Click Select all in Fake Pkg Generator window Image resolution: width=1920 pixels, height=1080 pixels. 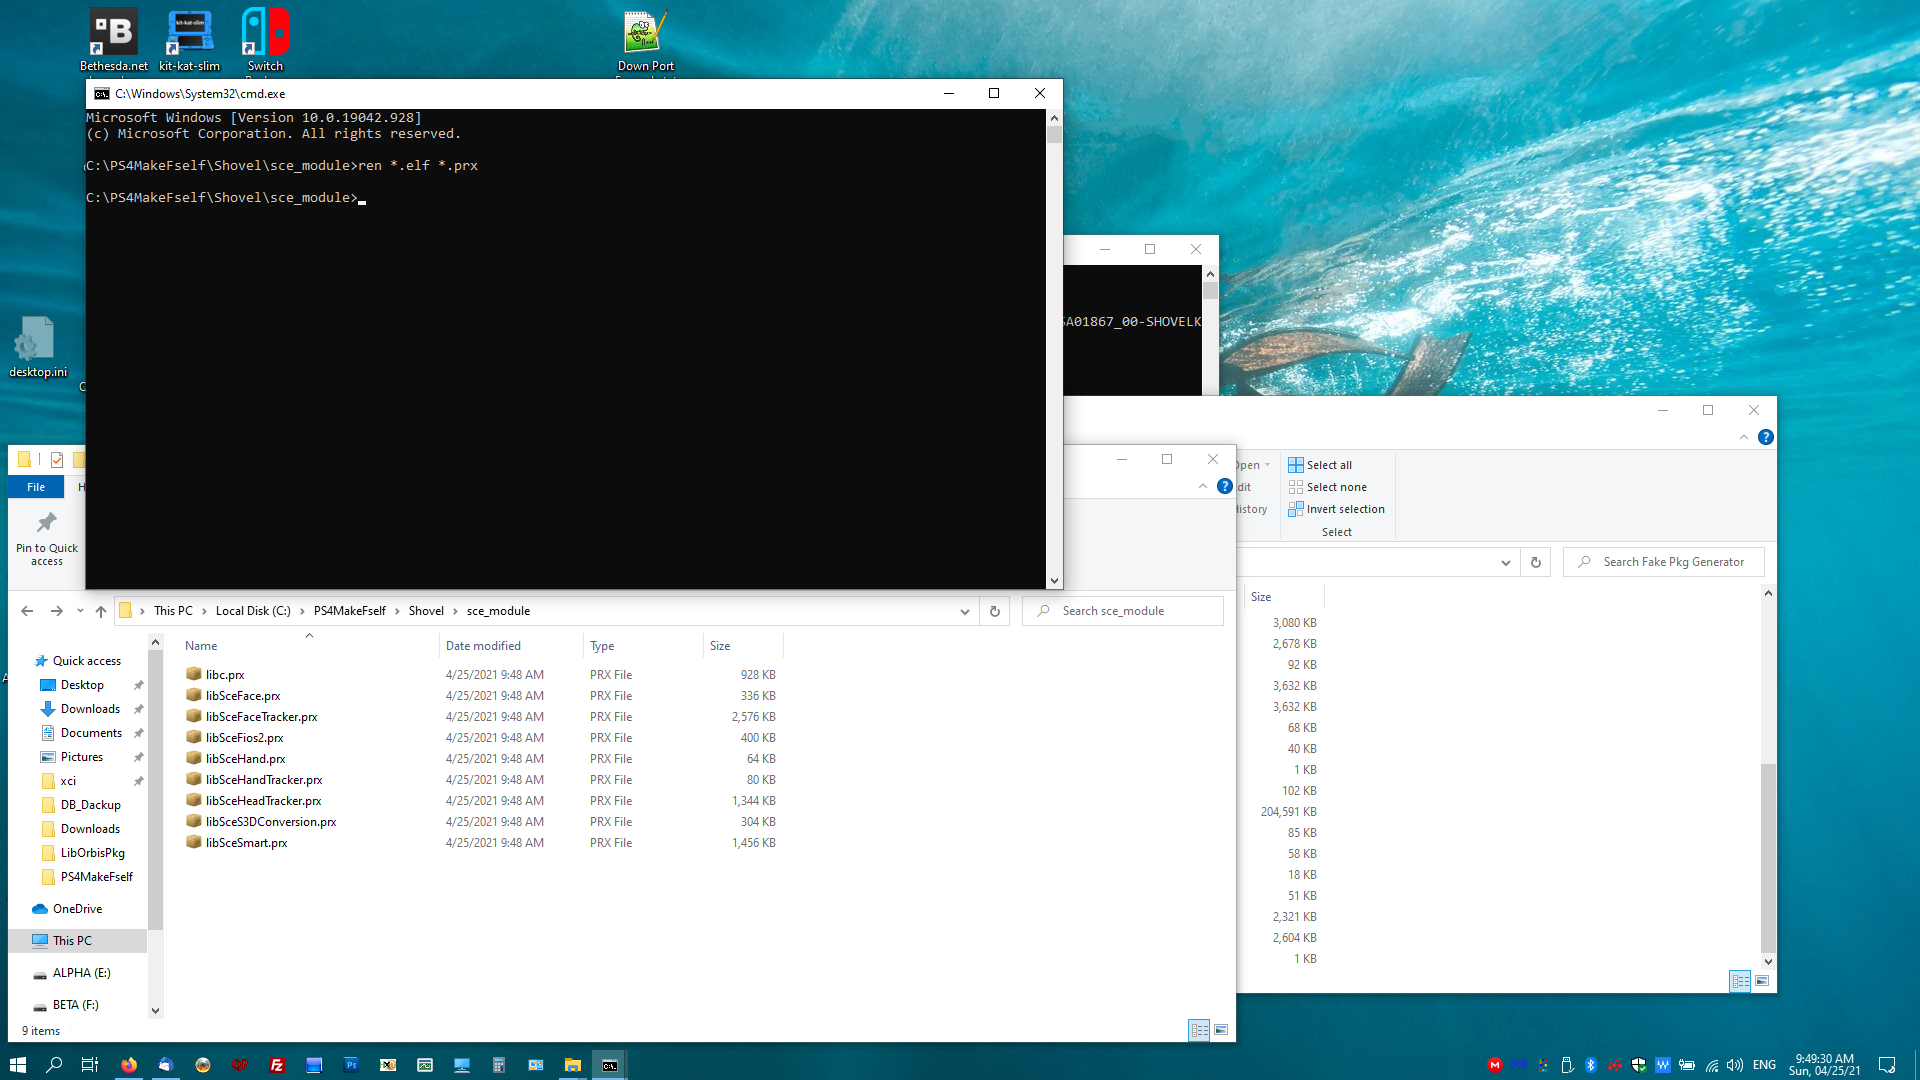tap(1320, 465)
